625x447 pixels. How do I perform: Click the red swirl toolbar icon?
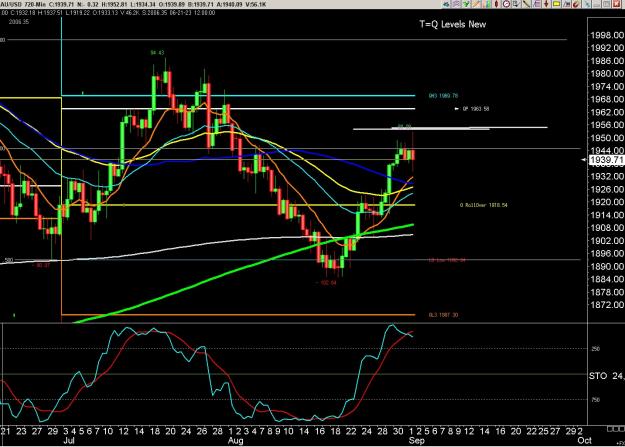(x=576, y=4)
